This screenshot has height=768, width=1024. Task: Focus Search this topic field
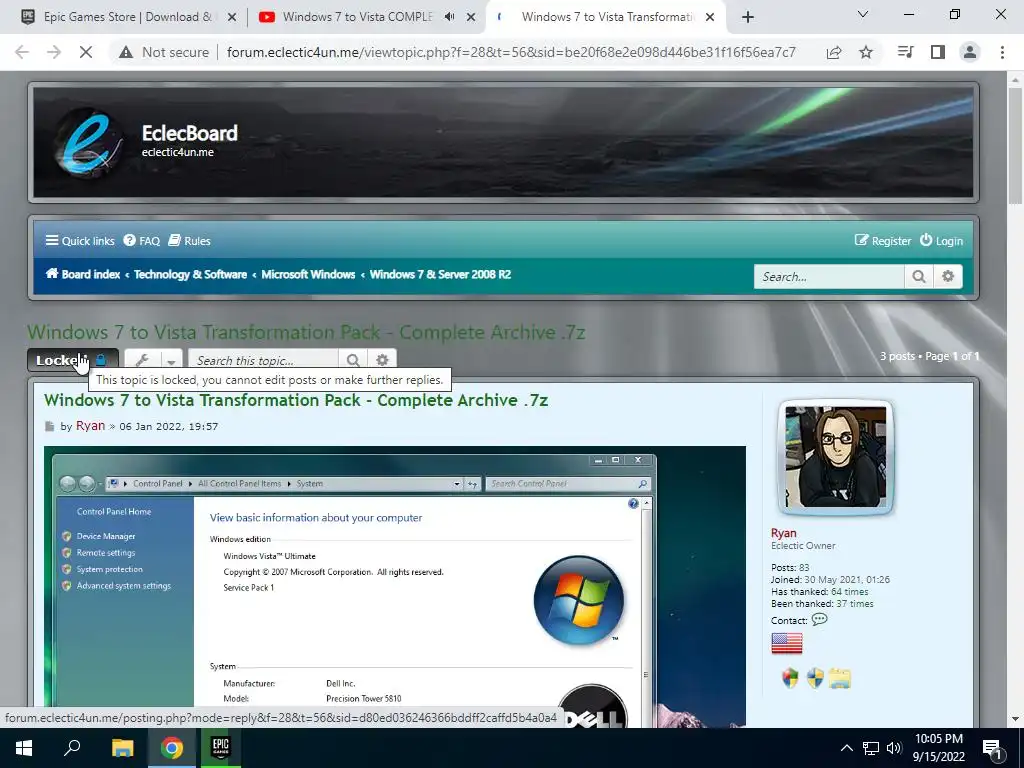pyautogui.click(x=263, y=360)
